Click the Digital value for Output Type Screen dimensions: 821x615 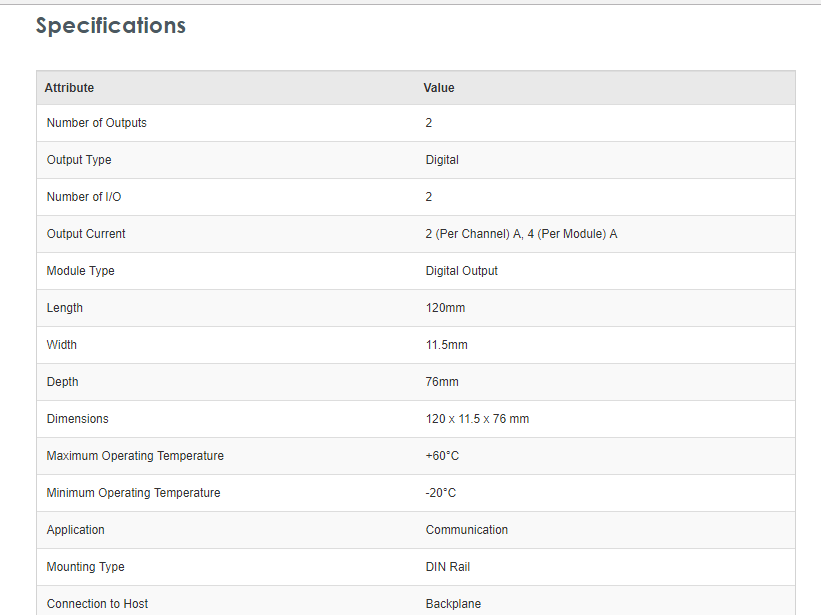[442, 160]
